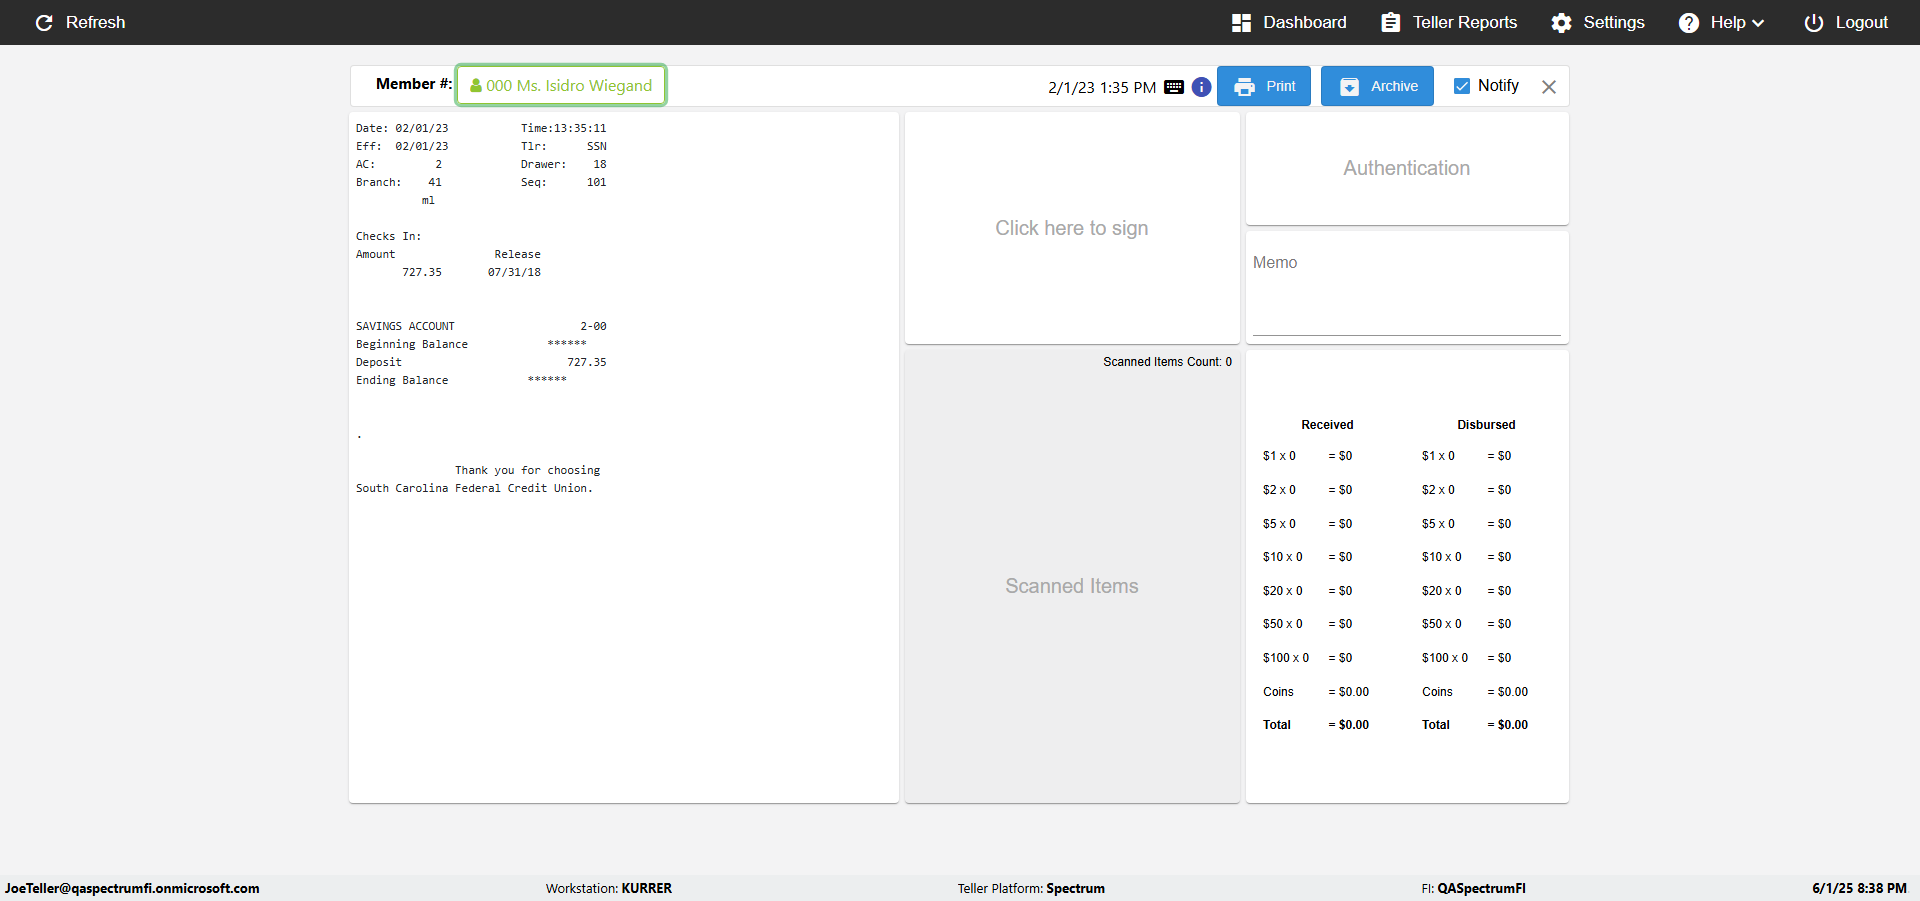Click here to sign signature area

(x=1072, y=228)
